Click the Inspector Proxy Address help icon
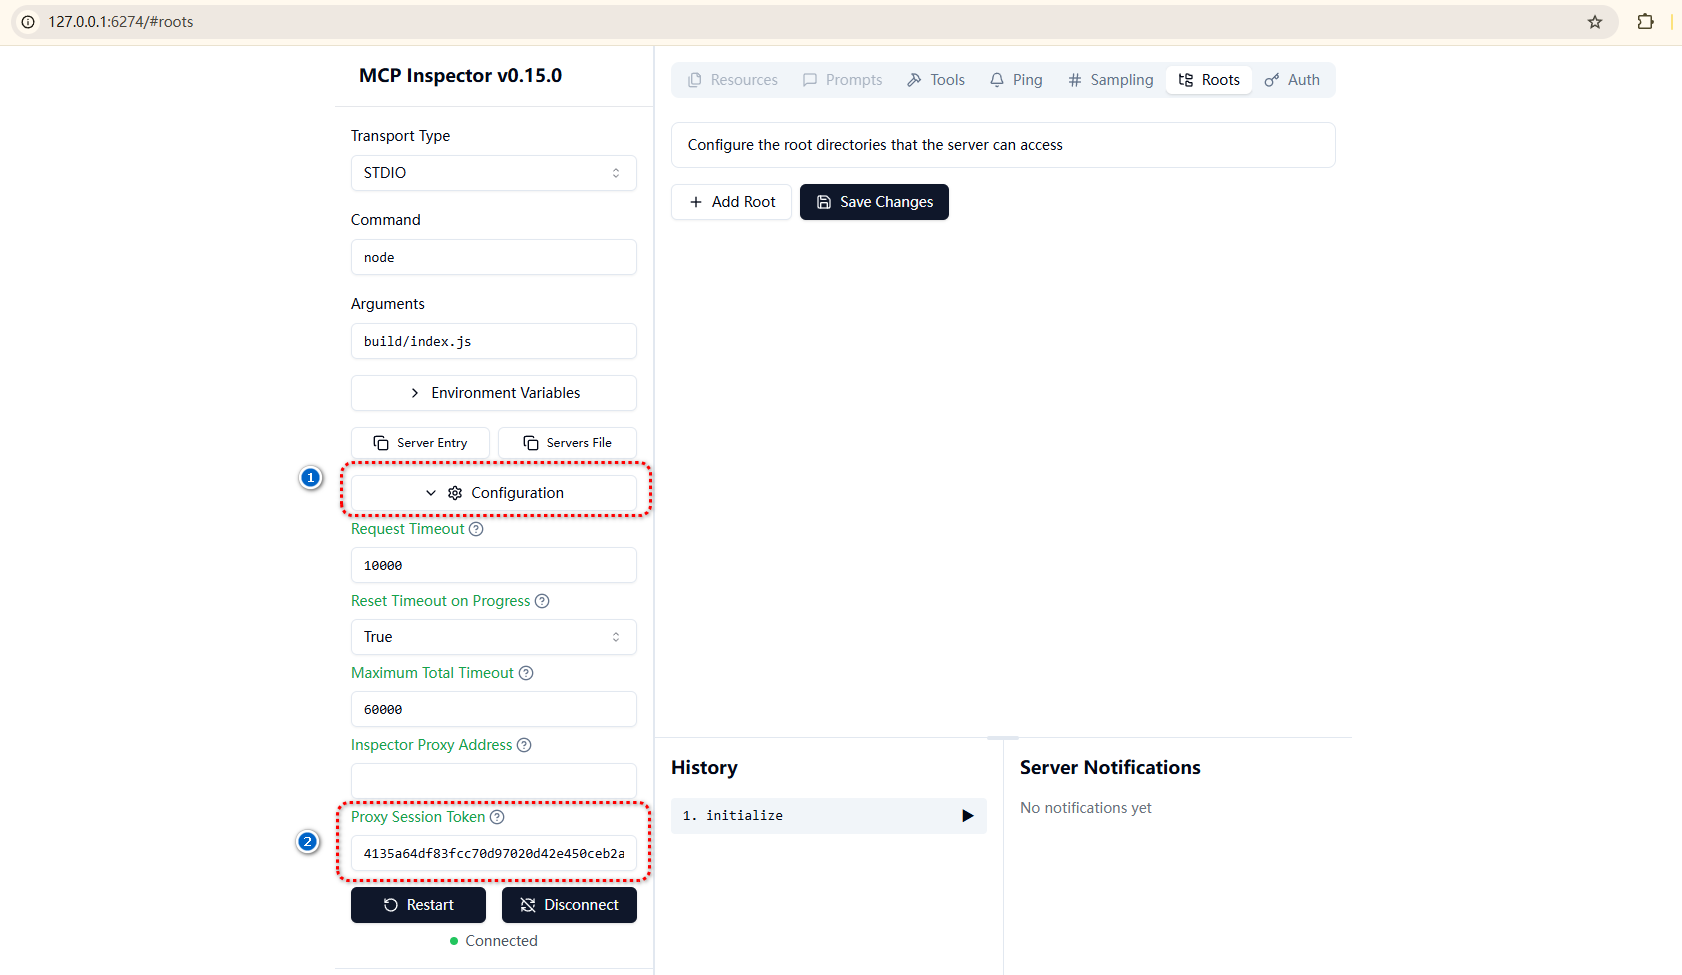Viewport: 1682px width, 975px height. [x=524, y=745]
